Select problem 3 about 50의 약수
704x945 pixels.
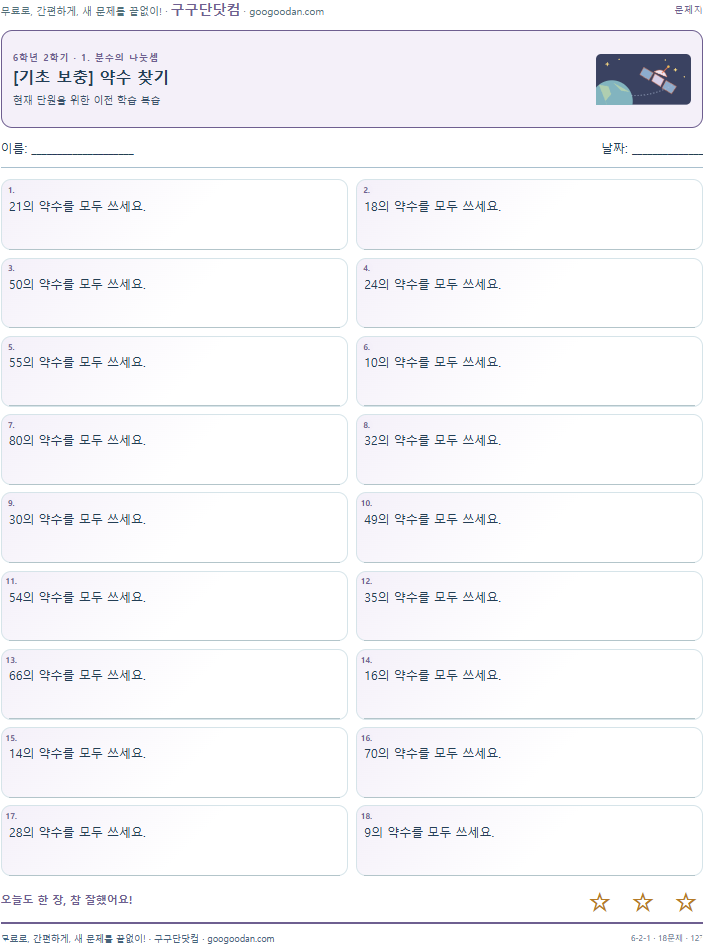click(x=174, y=293)
